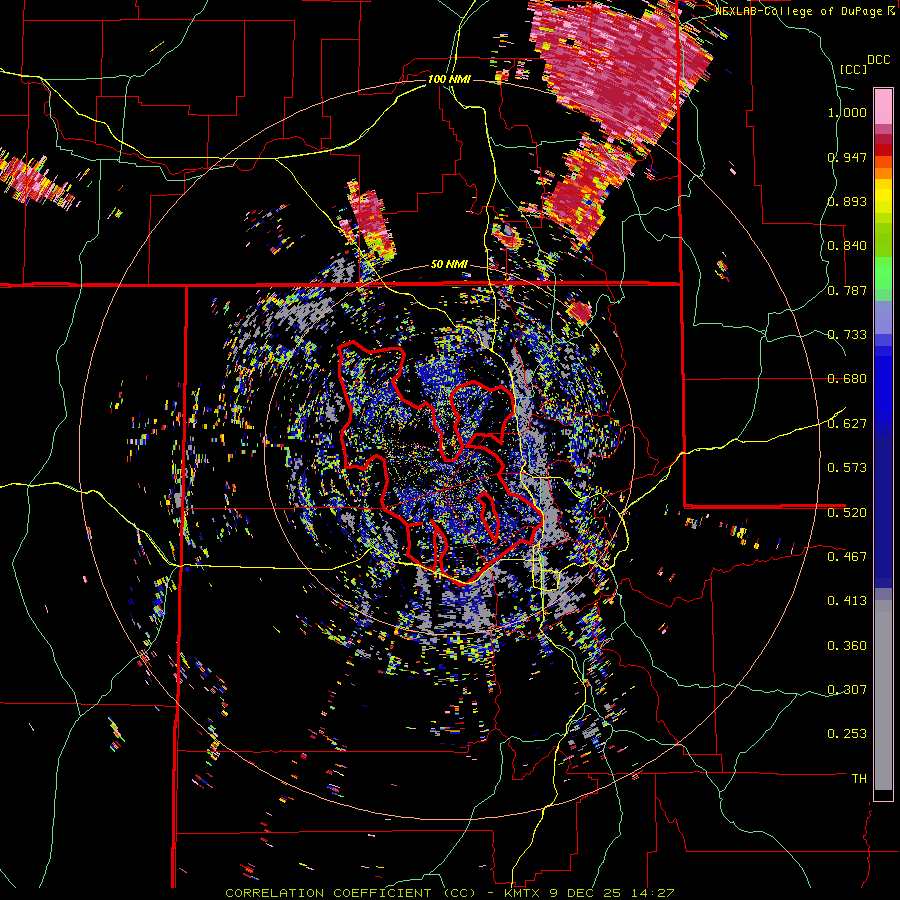Click the 0.627 legend value

click(847, 424)
